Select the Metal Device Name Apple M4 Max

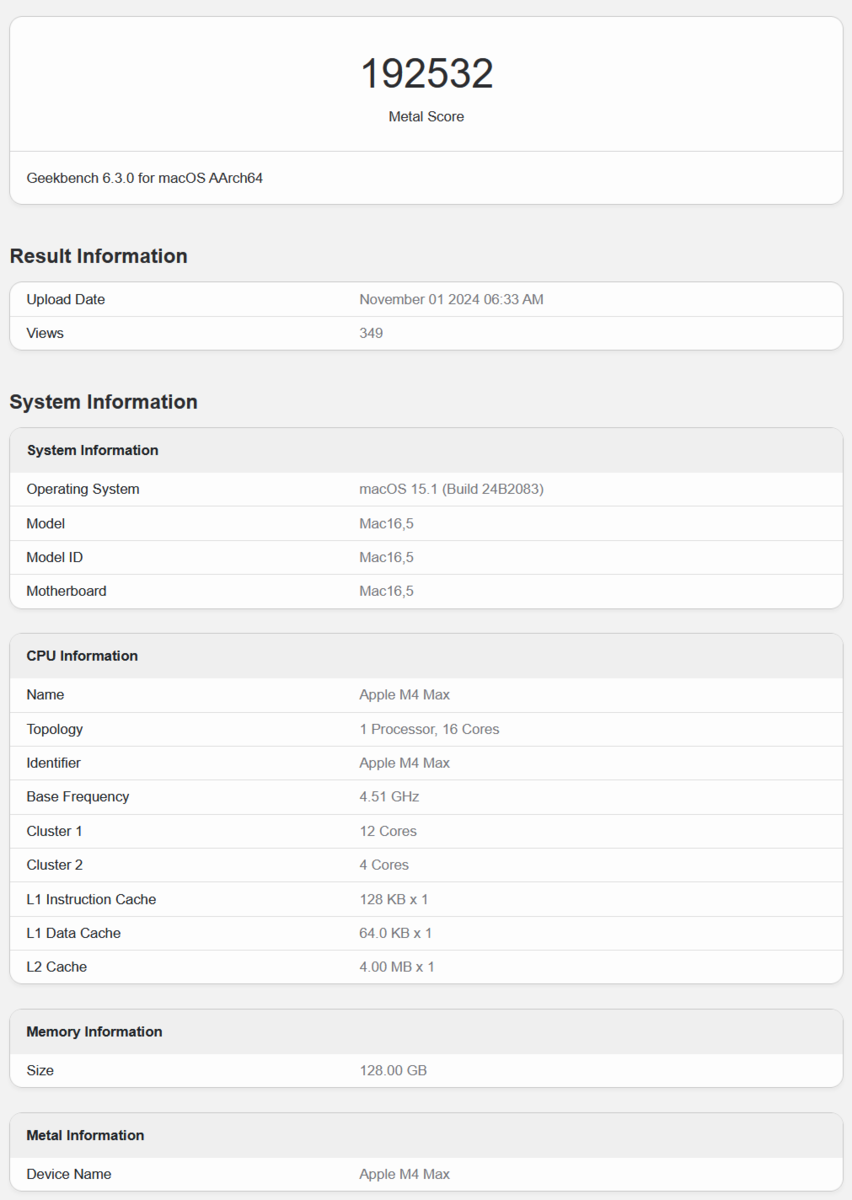click(404, 1174)
